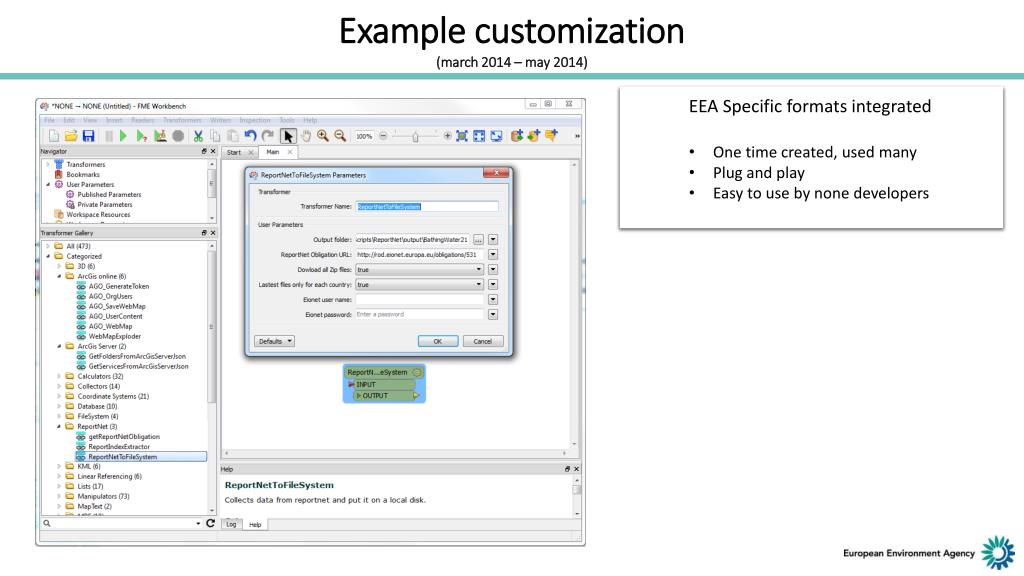Click the zoom slider minus button
1024x576 pixels.
click(383, 136)
